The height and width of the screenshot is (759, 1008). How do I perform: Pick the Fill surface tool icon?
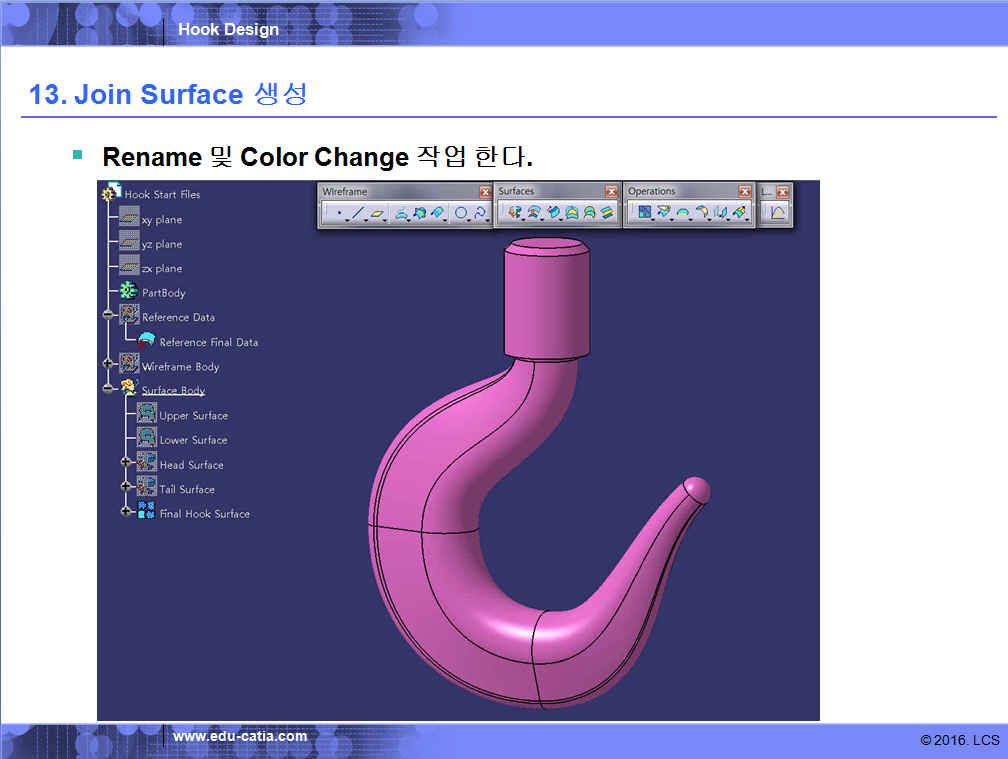[571, 213]
